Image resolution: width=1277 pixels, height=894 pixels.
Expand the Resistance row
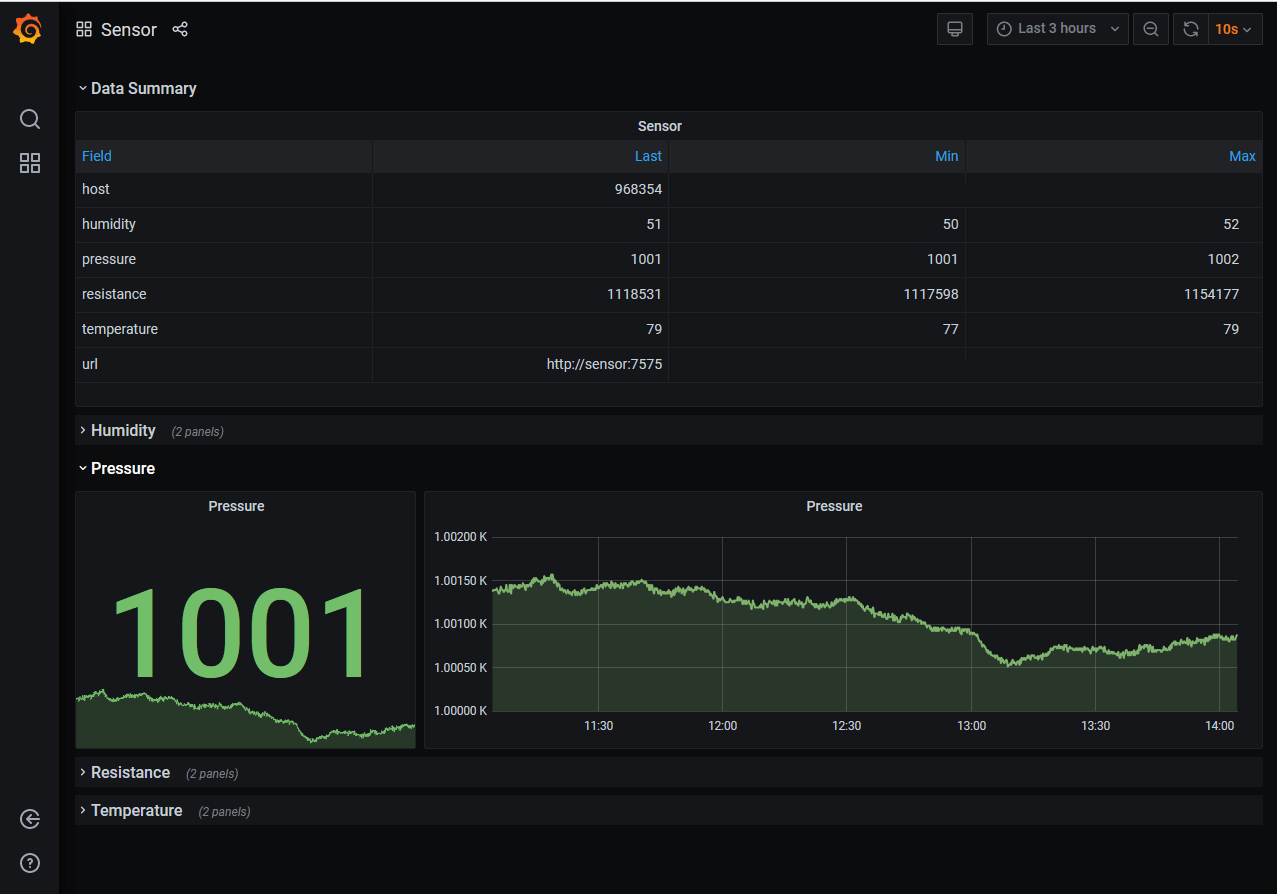[x=130, y=772]
